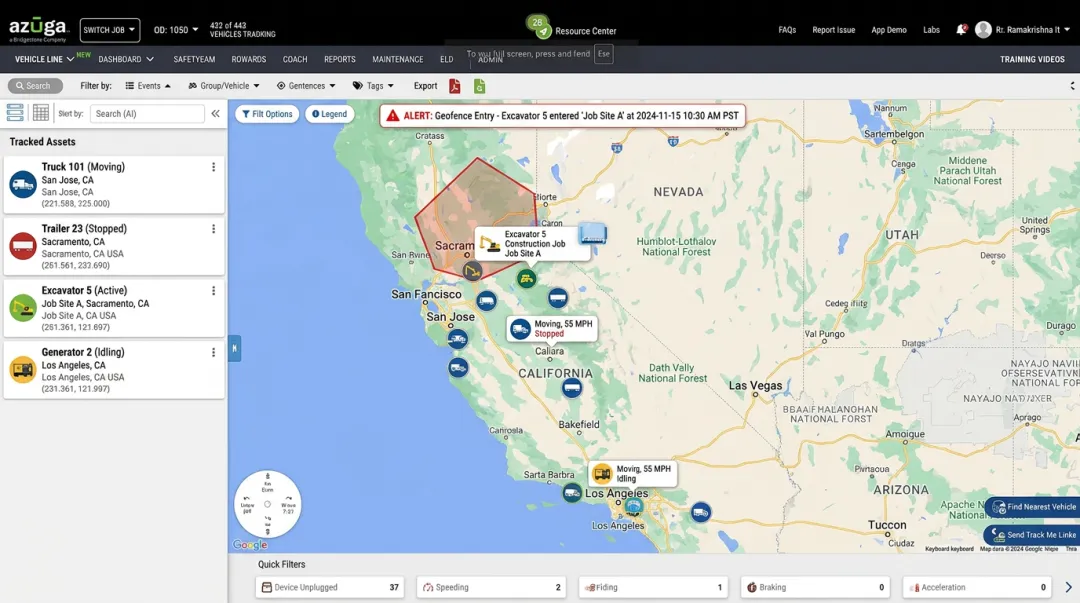
Task: Collapse the Tracked Assets panel
Action: coord(216,114)
